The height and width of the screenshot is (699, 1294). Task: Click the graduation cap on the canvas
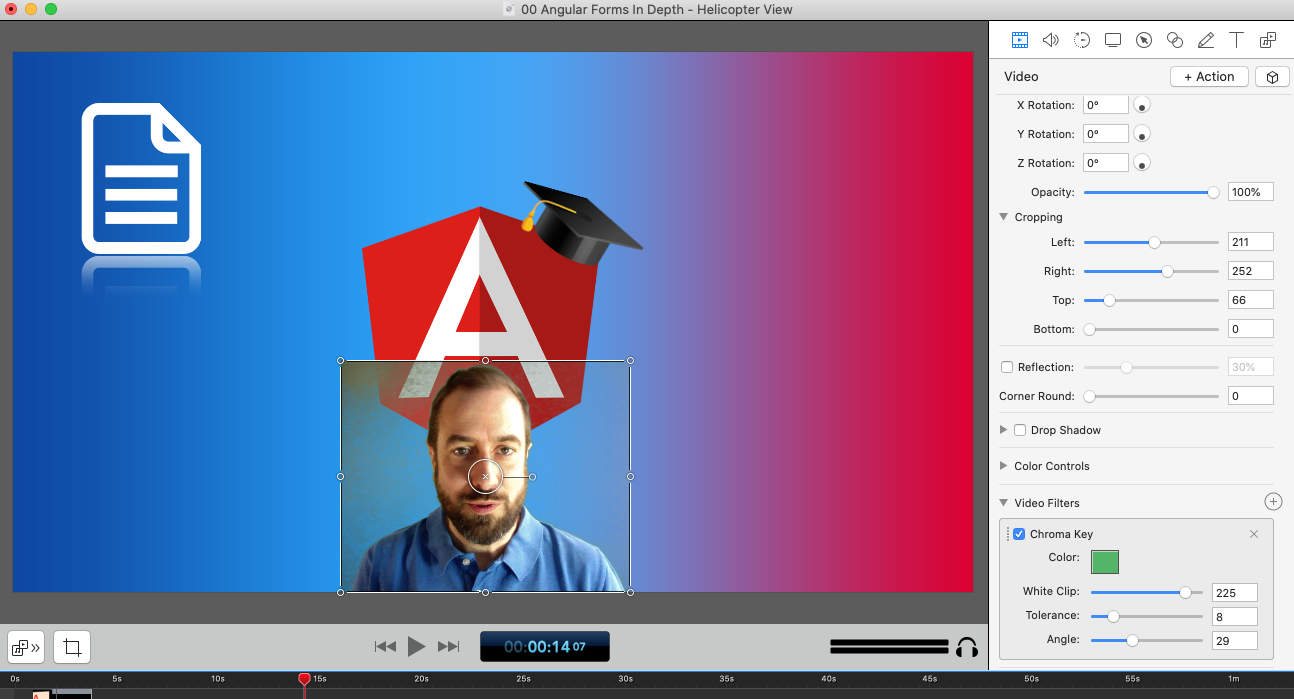tap(581, 221)
